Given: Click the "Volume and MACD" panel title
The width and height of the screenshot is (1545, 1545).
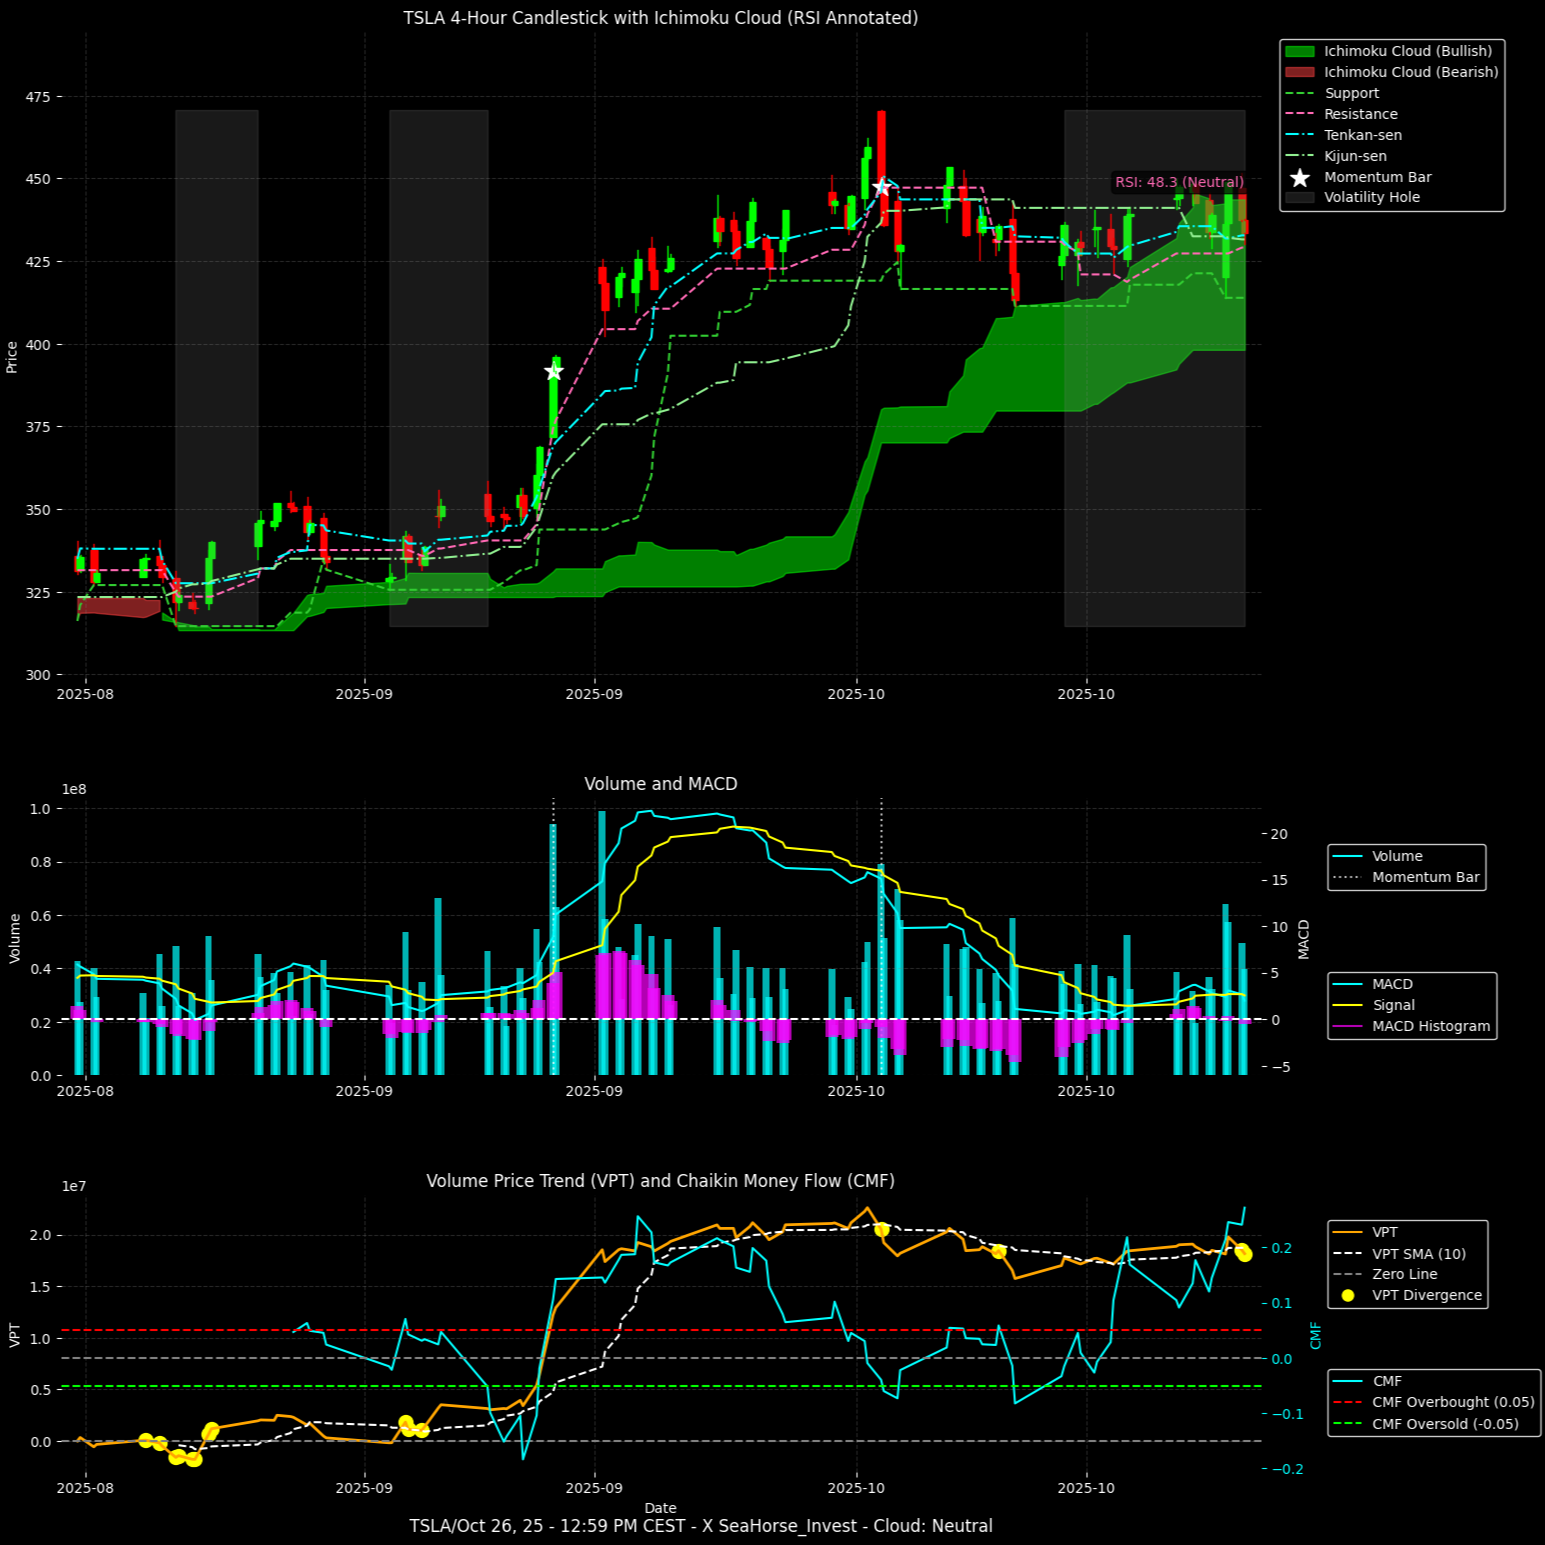Looking at the screenshot, I should click(x=661, y=784).
